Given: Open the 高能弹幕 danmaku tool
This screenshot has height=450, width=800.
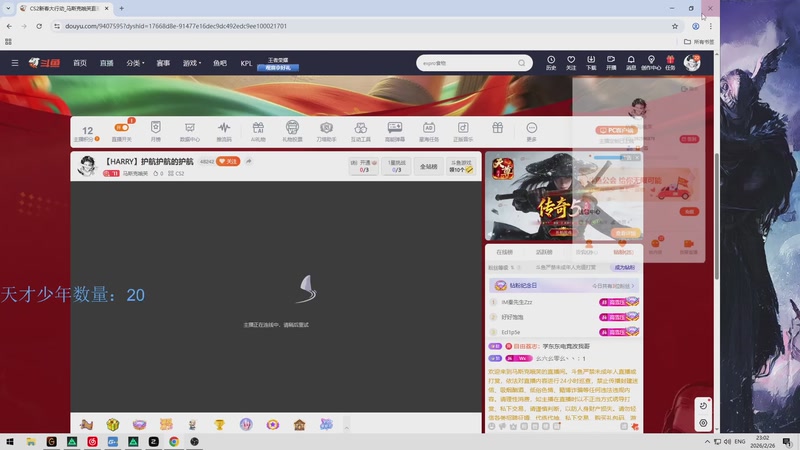Looking at the screenshot, I should point(395,131).
